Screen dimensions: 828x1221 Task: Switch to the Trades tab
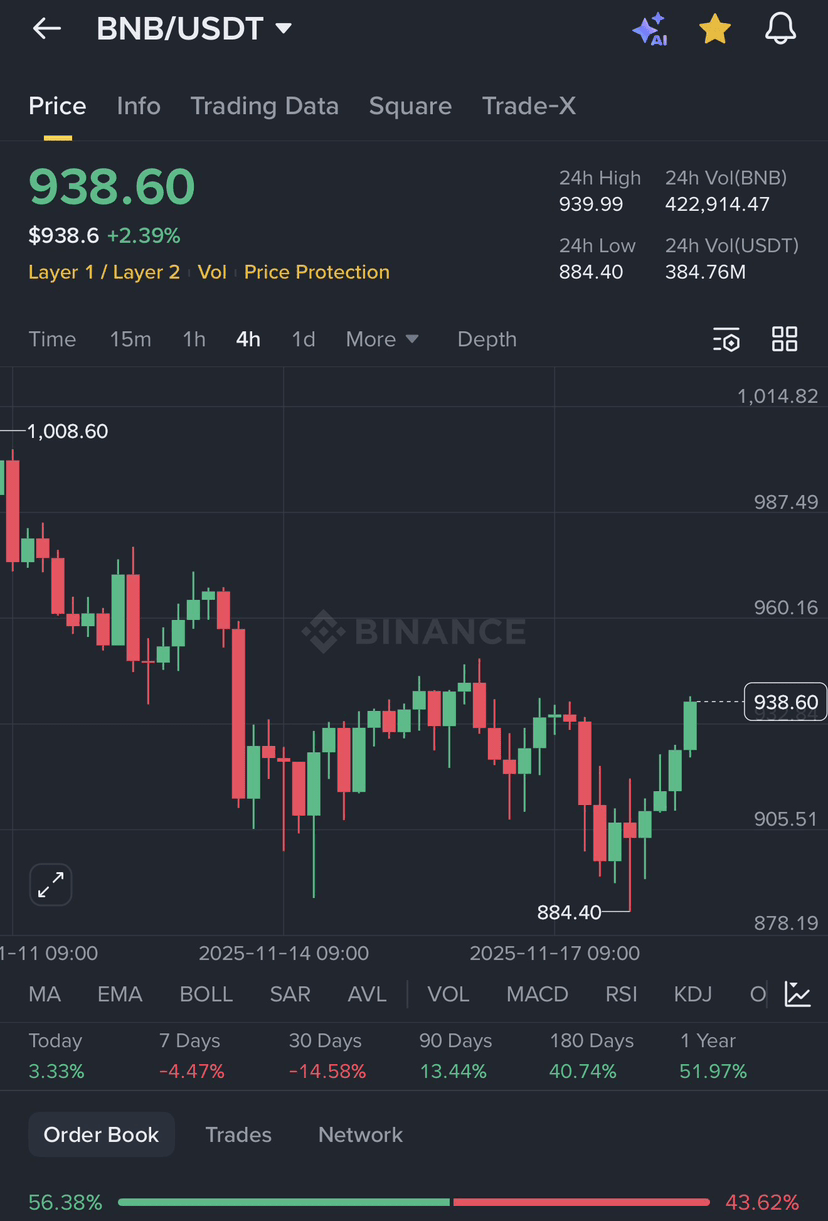click(x=238, y=1135)
